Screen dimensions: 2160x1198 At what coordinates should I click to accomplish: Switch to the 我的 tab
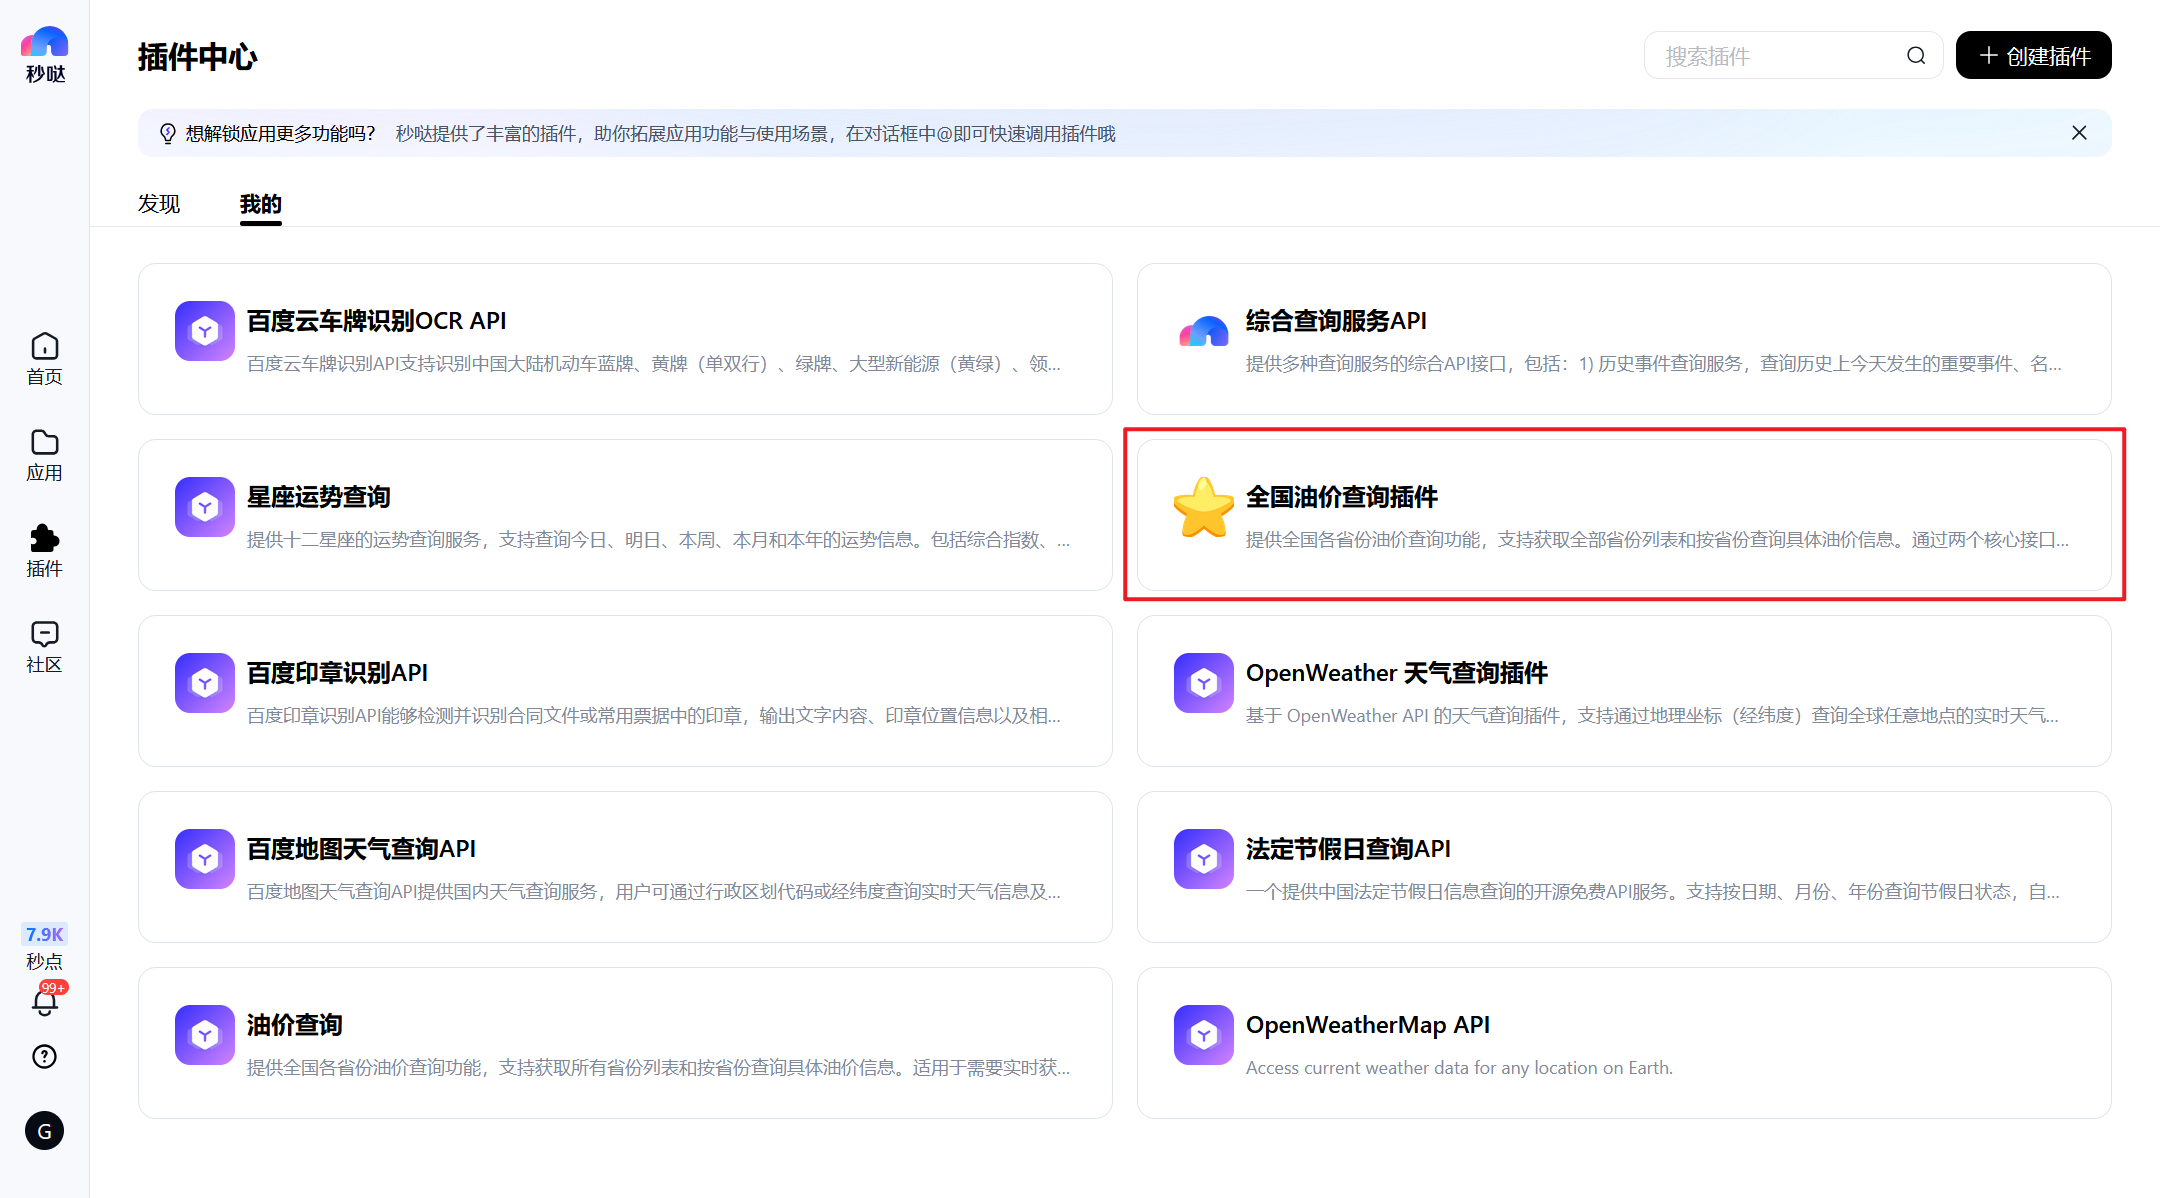pyautogui.click(x=260, y=204)
